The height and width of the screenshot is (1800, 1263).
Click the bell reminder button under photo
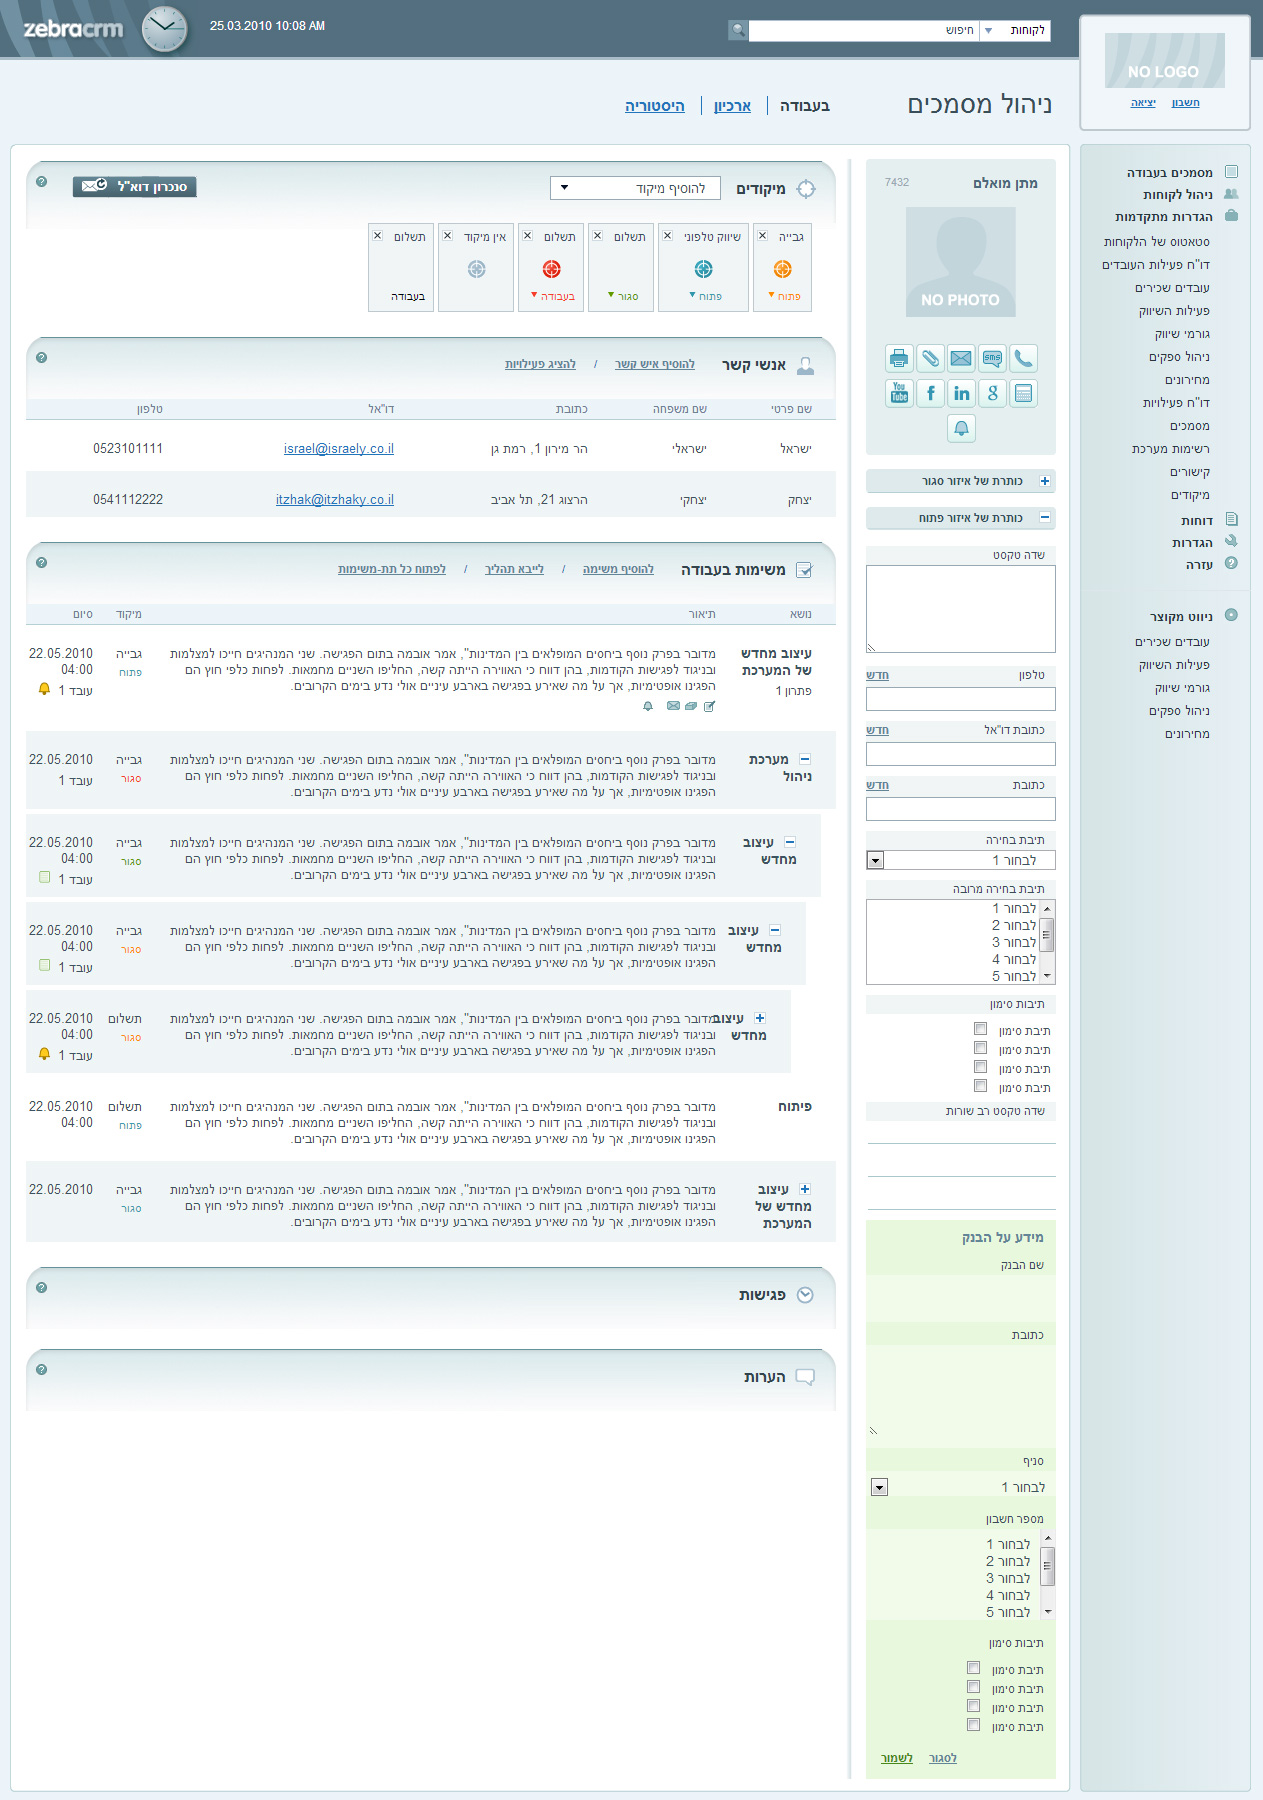point(961,428)
